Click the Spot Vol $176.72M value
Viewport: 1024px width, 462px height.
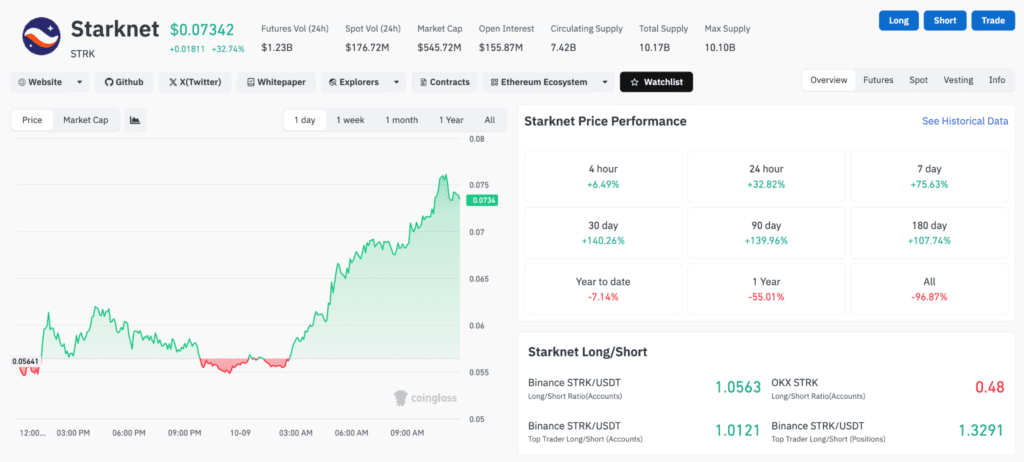point(367,48)
